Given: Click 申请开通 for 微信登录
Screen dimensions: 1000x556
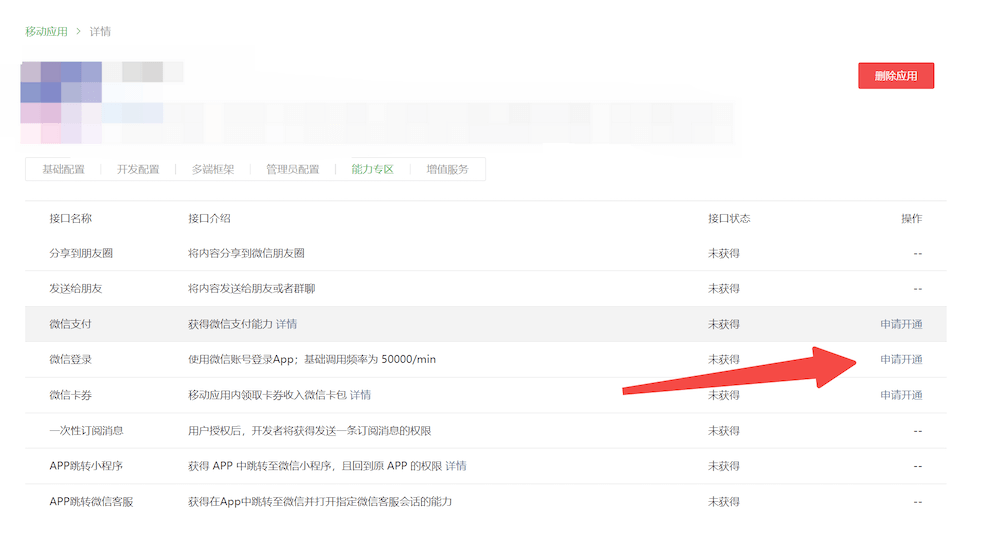Looking at the screenshot, I should (x=901, y=360).
